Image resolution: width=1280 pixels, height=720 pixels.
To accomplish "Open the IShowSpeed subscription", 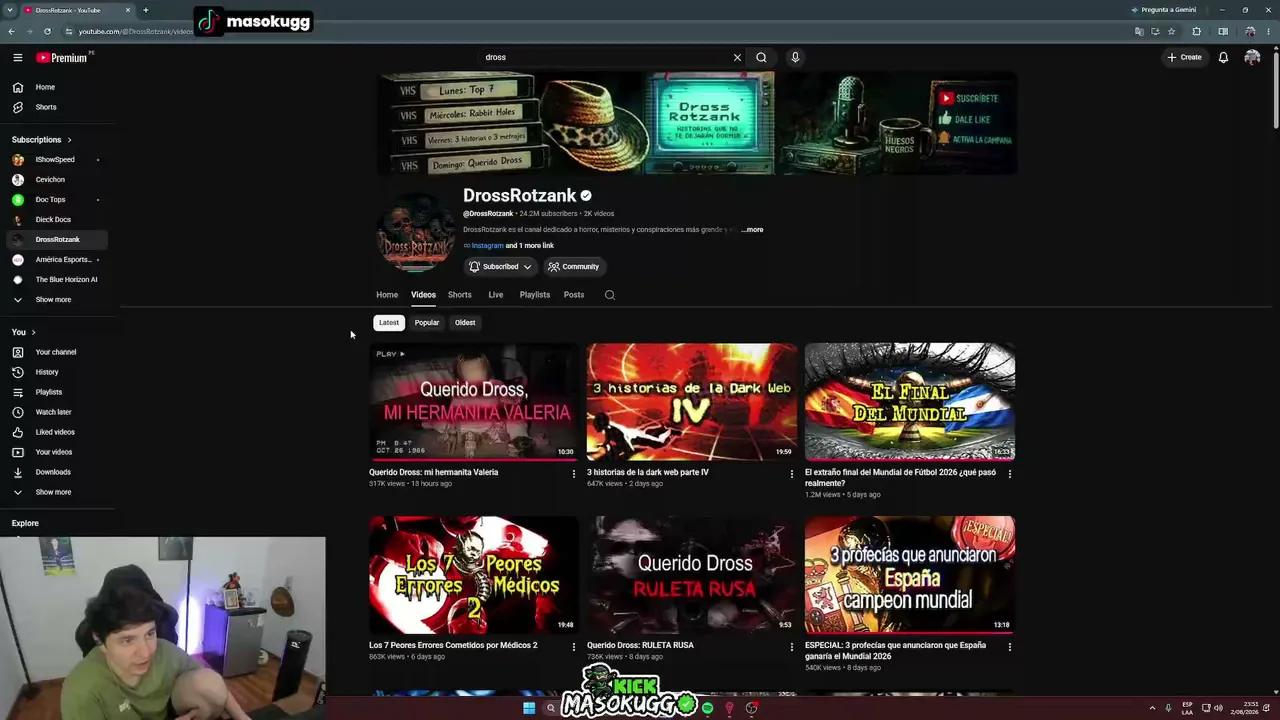I will (57, 159).
